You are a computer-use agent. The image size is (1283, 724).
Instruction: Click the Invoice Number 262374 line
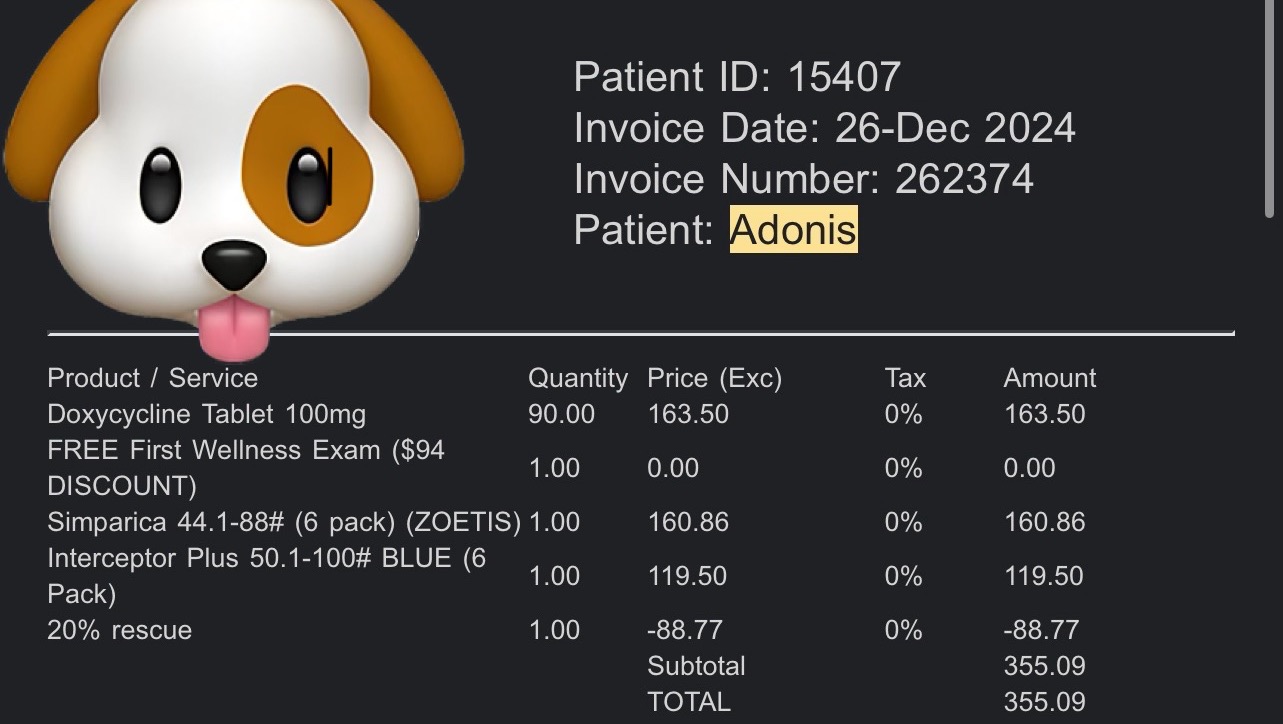pos(803,179)
